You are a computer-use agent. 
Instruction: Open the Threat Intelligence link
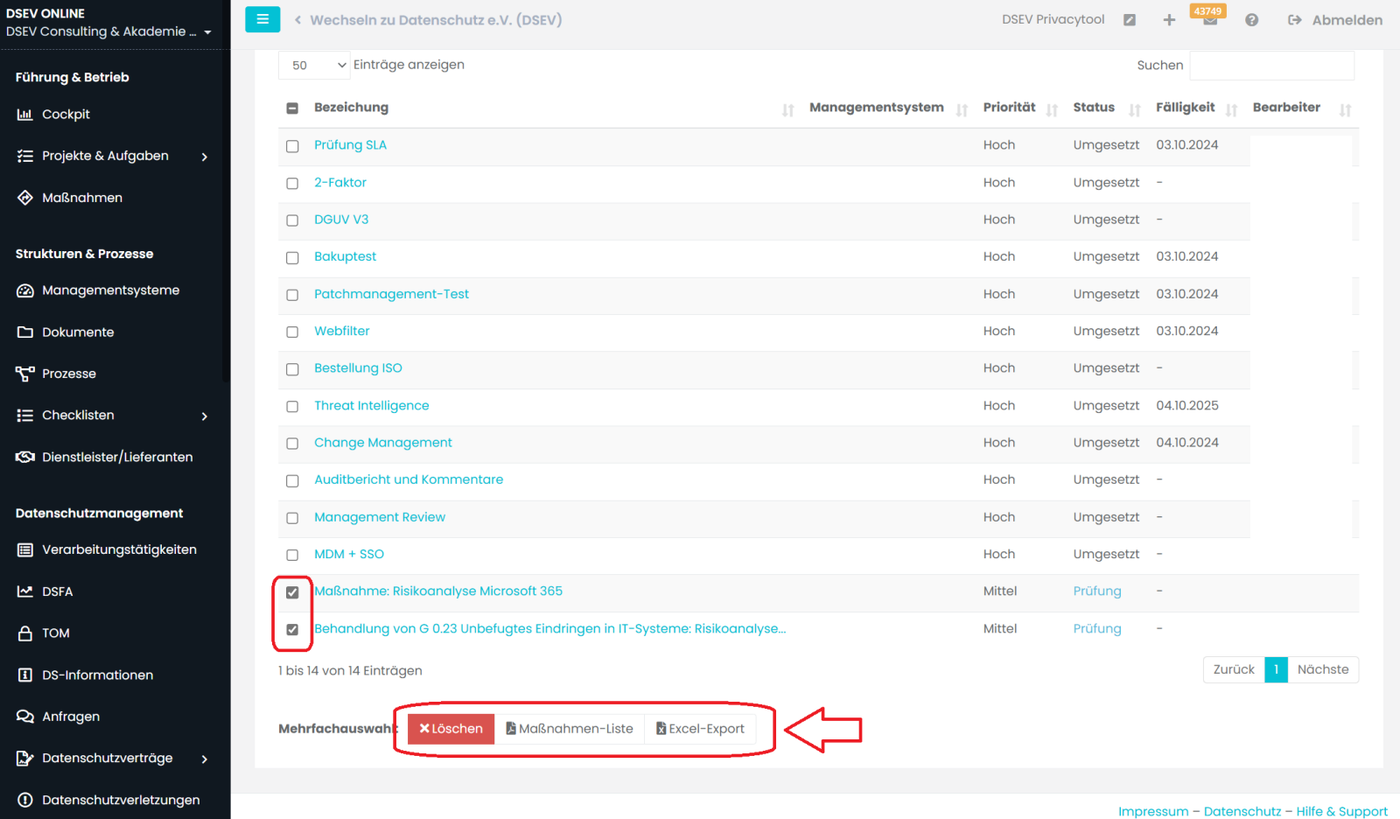coord(371,405)
